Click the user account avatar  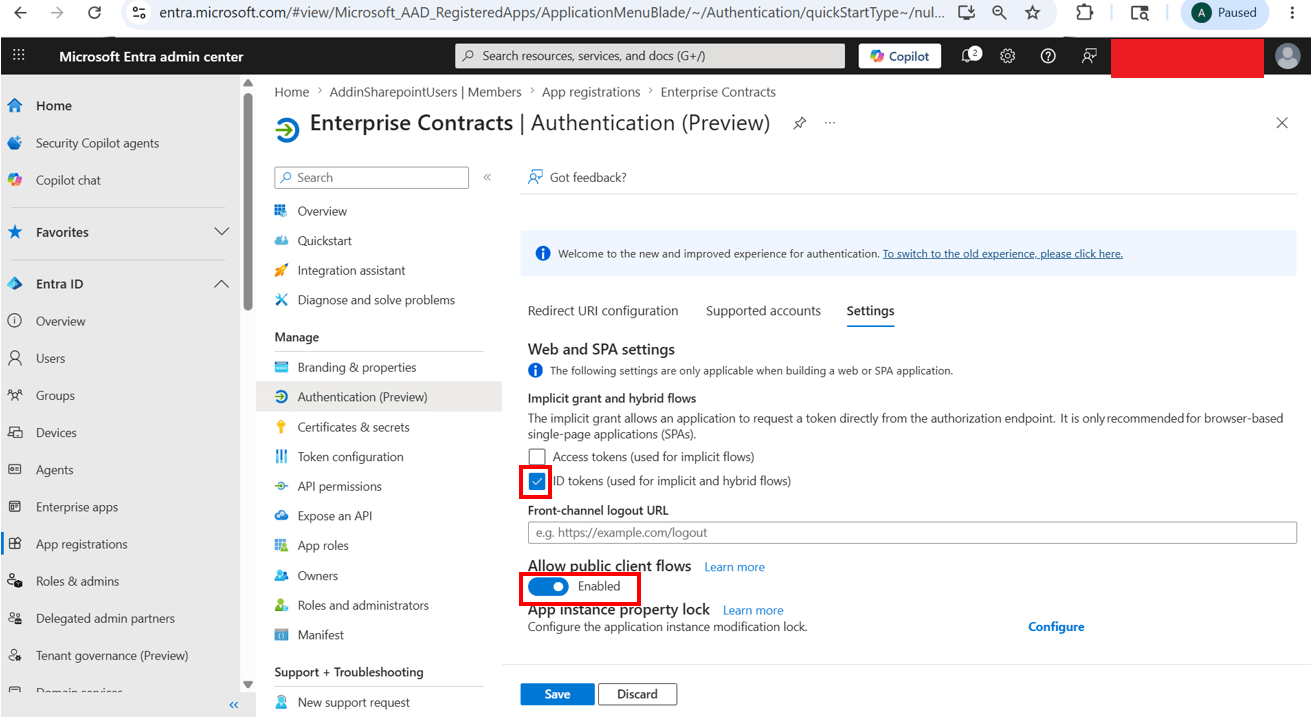pos(1288,56)
